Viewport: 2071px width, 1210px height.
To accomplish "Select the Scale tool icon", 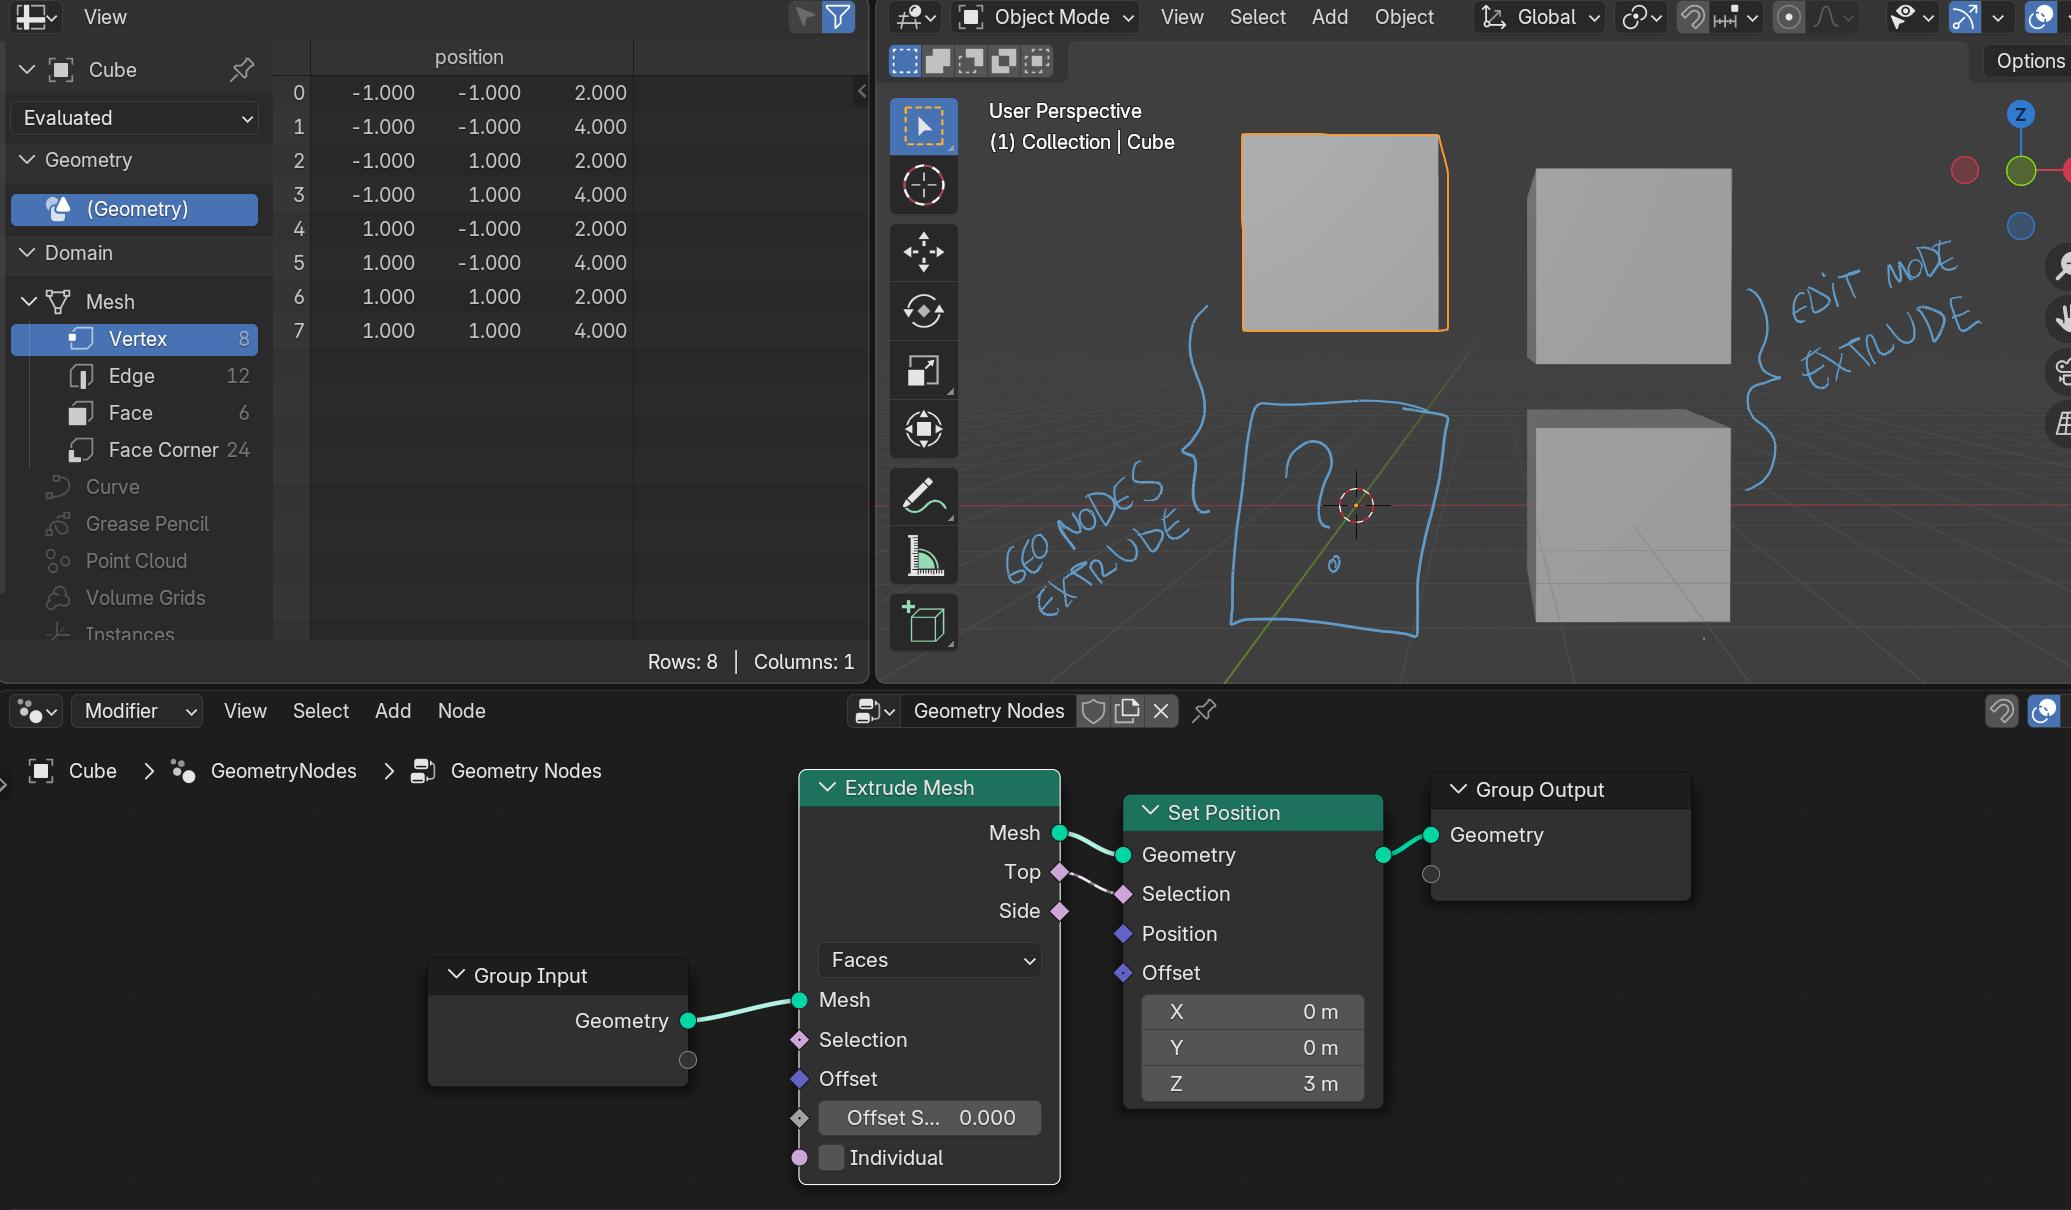I will (923, 370).
